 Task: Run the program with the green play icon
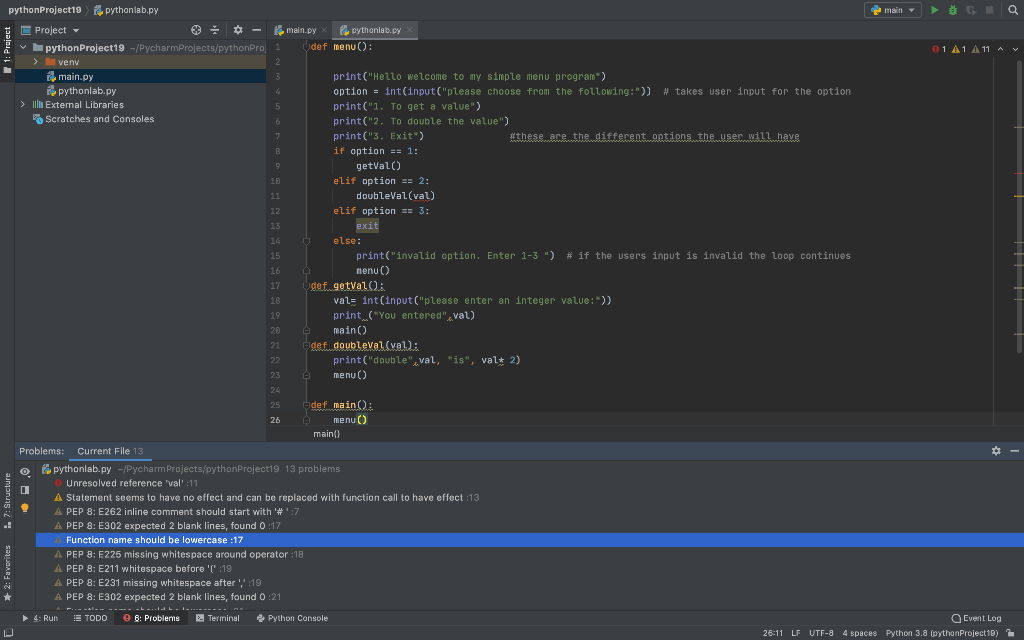(935, 10)
